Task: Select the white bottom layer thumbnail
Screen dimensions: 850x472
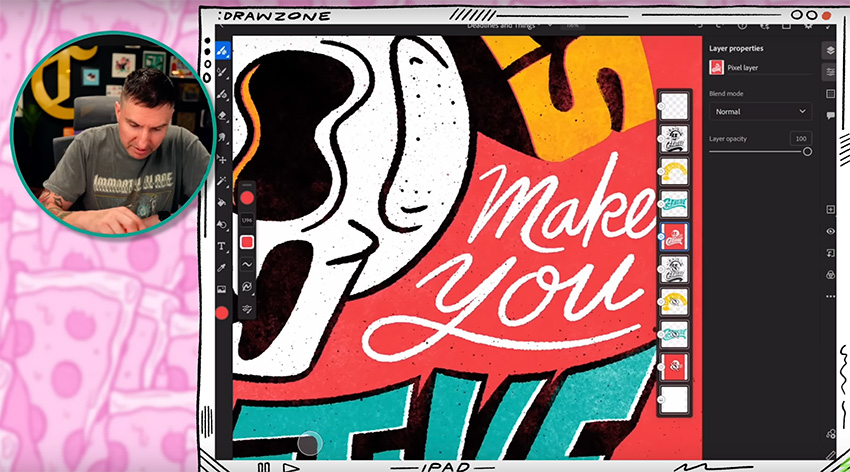Action: (675, 400)
